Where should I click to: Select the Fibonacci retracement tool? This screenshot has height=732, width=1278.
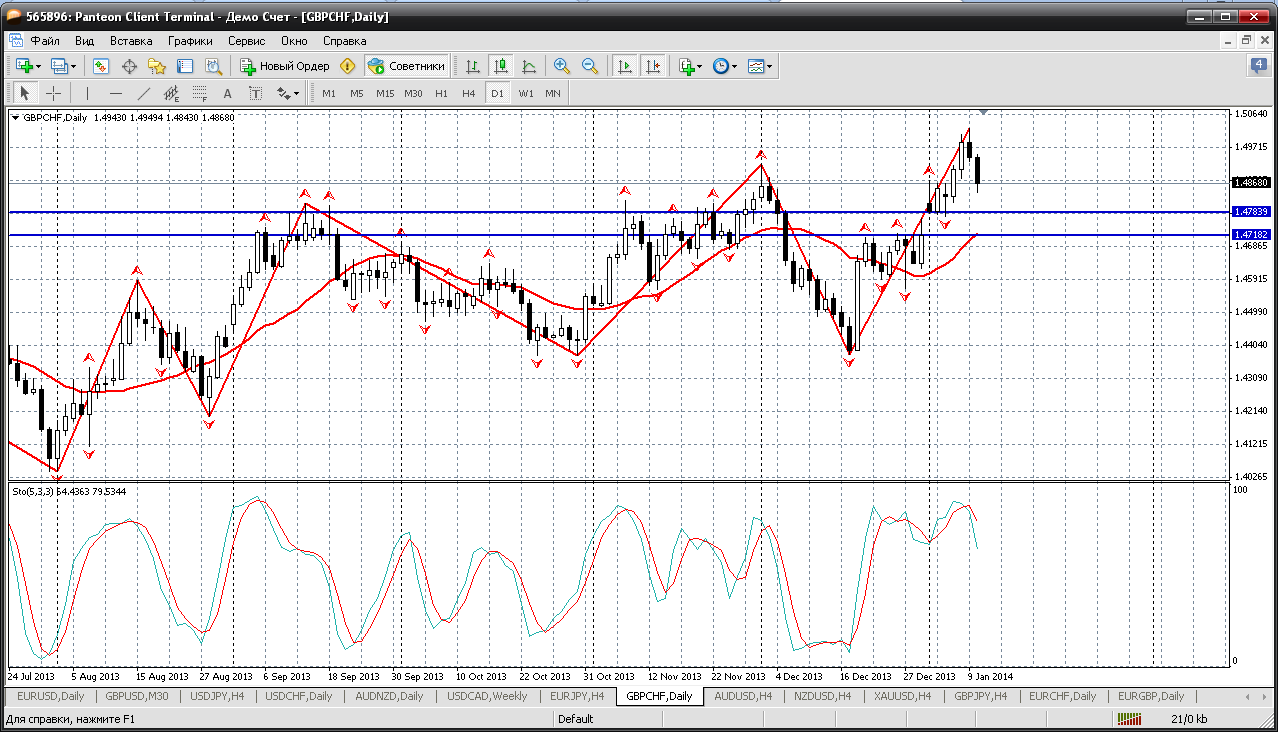[x=199, y=93]
